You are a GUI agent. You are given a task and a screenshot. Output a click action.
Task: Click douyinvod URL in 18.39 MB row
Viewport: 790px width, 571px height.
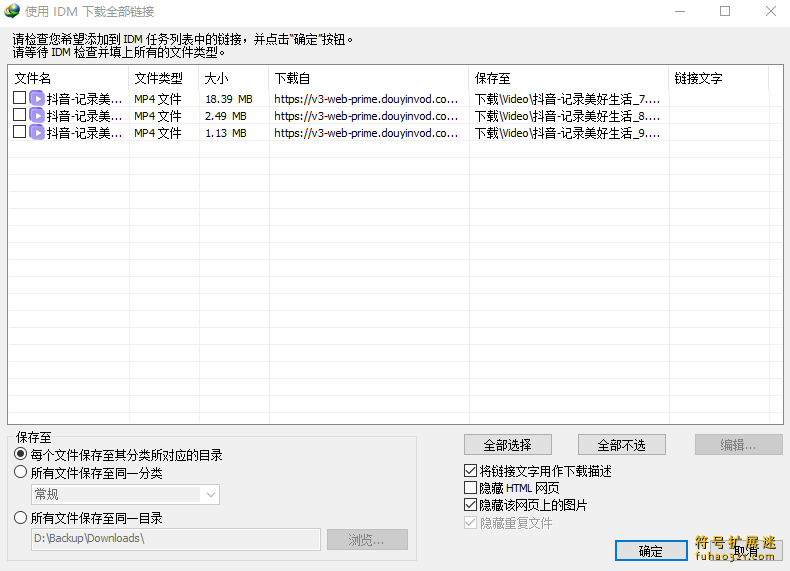click(x=366, y=99)
